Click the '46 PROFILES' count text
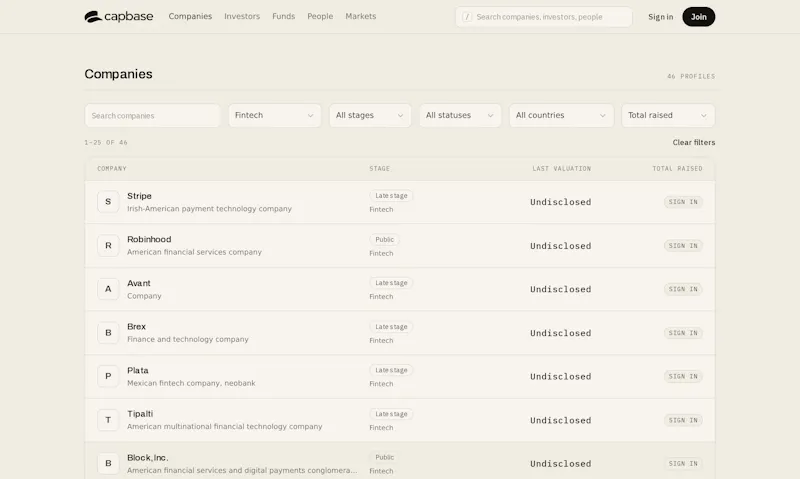 pyautogui.click(x=691, y=77)
